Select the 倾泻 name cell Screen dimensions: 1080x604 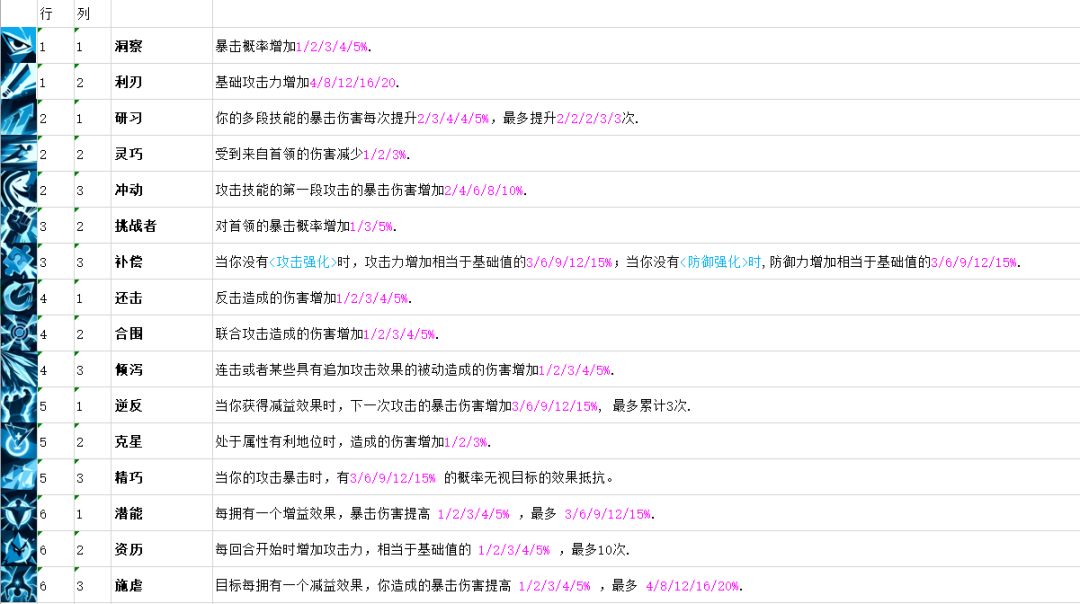[x=162, y=369]
